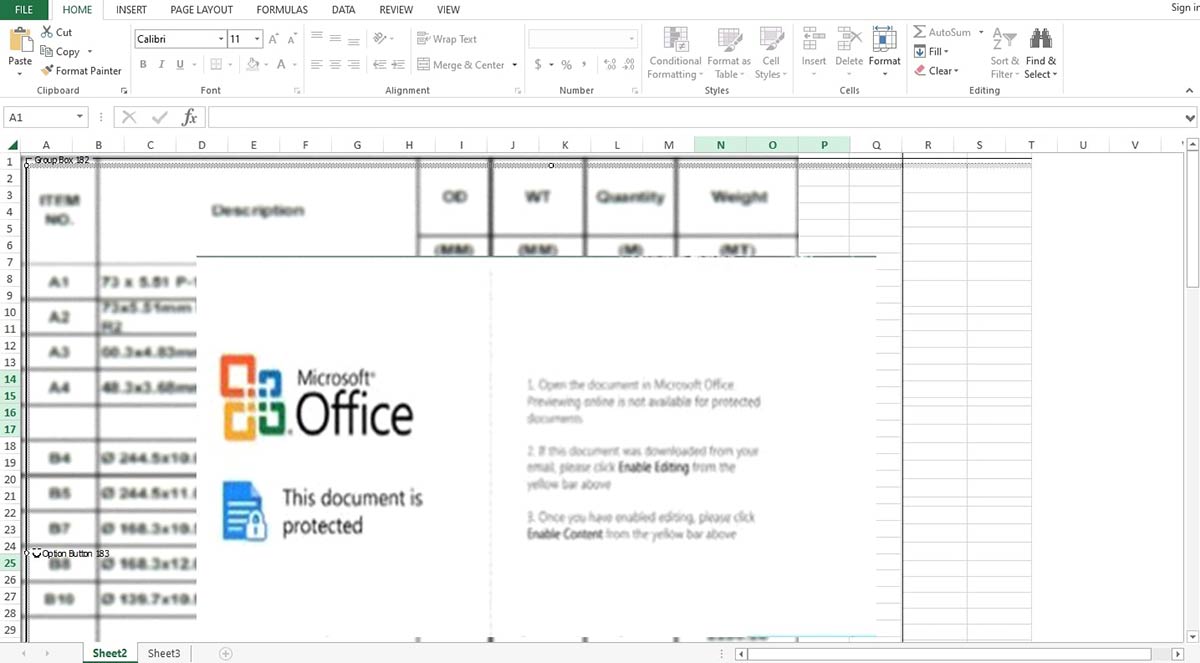Click the Paste clipboard icon
1200x663 pixels.
coord(20,41)
